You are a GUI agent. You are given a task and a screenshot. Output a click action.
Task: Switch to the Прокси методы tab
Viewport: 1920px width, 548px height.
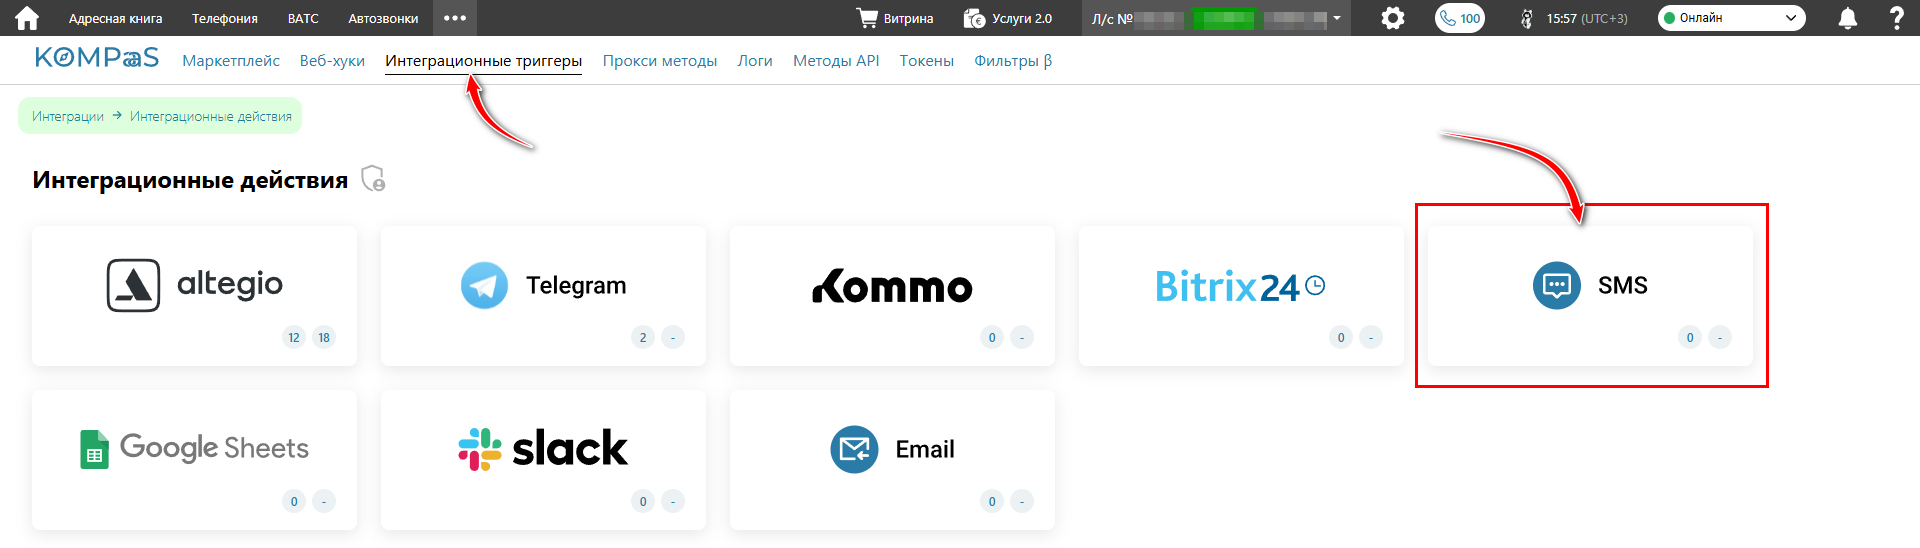pyautogui.click(x=660, y=61)
